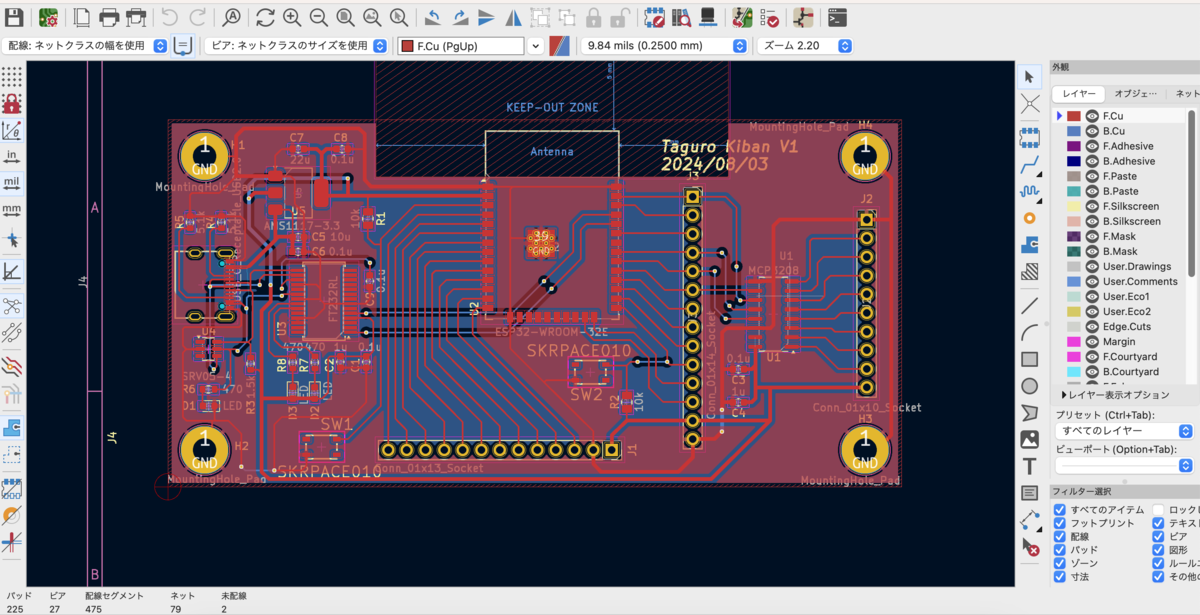1200x615 pixels.
Task: Click the Refresh view icon
Action: point(265,17)
